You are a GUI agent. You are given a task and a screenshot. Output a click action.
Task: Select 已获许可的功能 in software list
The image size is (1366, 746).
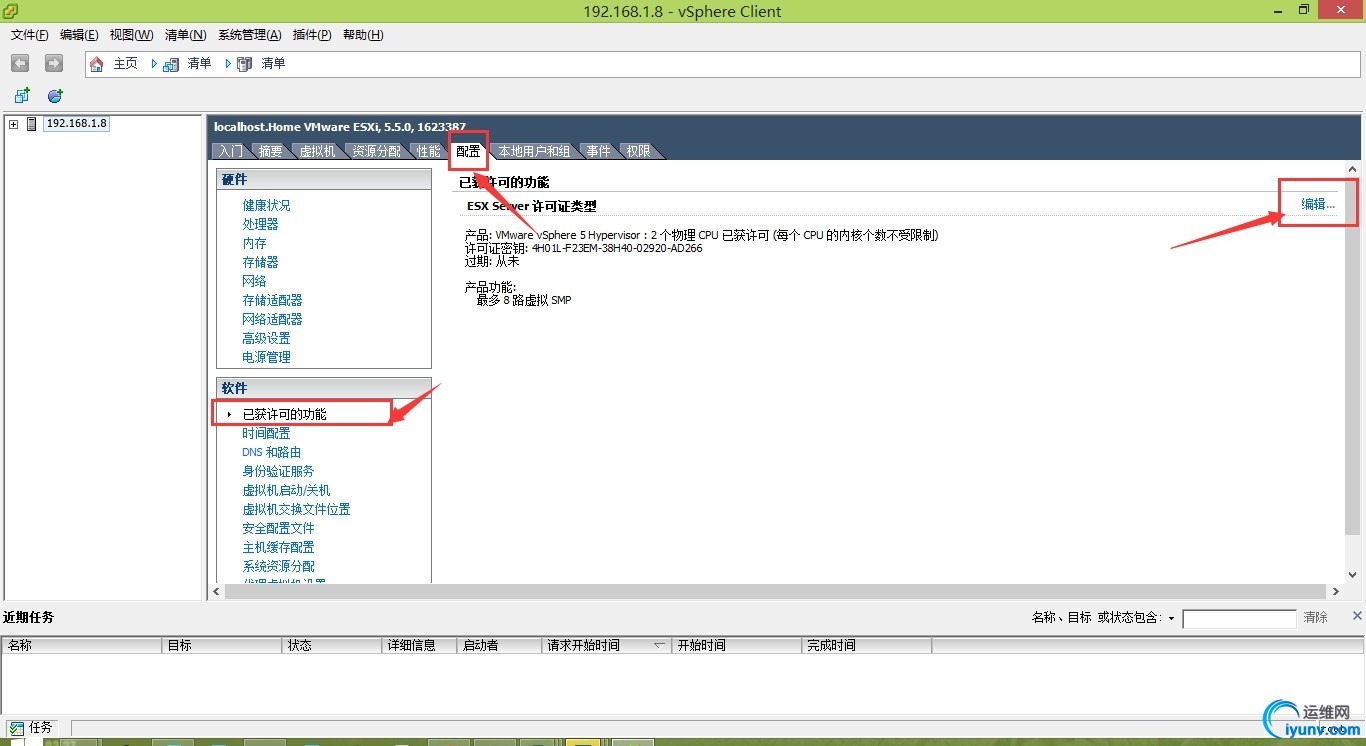point(284,414)
